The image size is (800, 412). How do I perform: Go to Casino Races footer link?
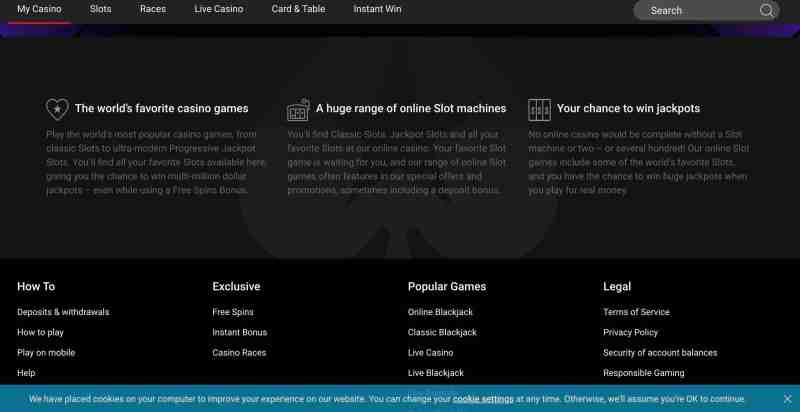[239, 353]
